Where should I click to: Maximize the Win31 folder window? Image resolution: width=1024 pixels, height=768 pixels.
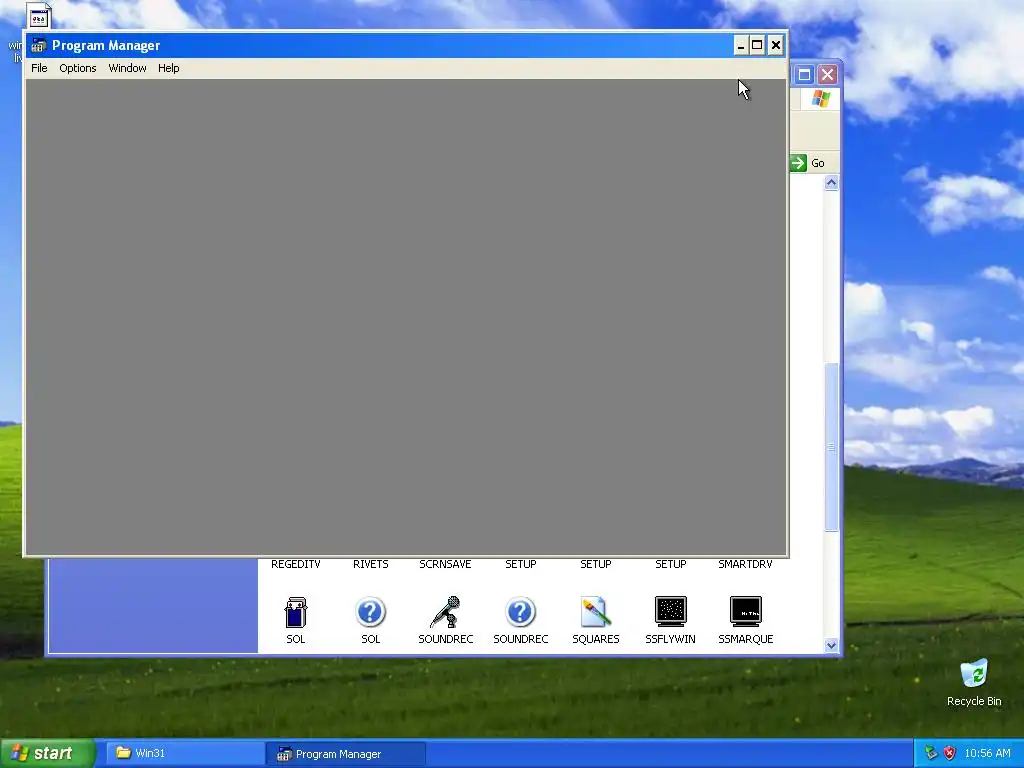point(805,74)
